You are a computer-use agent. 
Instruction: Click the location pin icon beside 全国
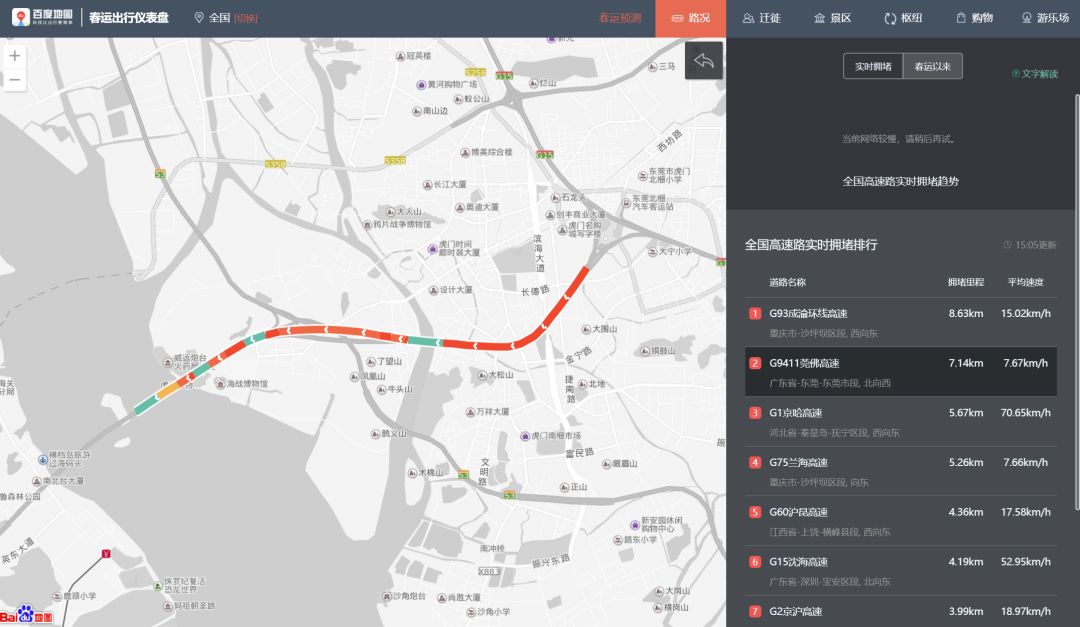(x=199, y=17)
